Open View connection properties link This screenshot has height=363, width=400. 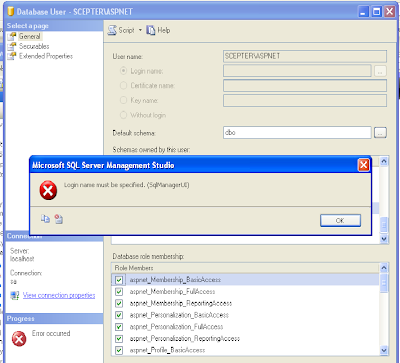(x=59, y=295)
